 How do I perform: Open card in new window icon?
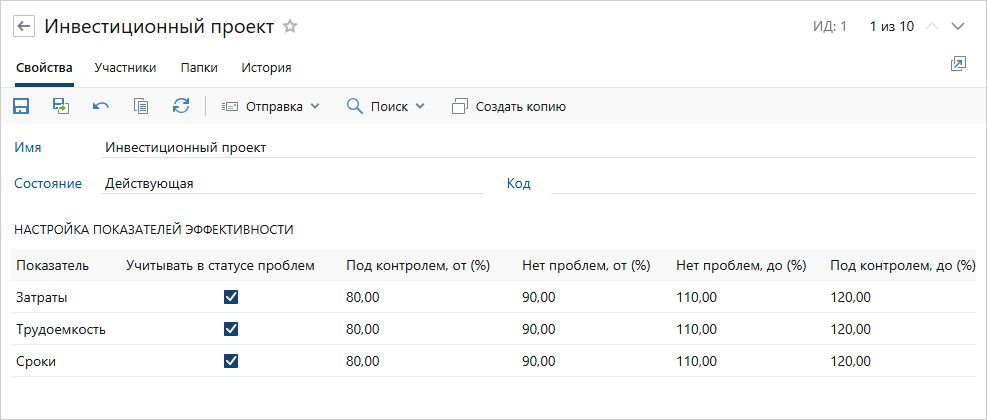(958, 64)
